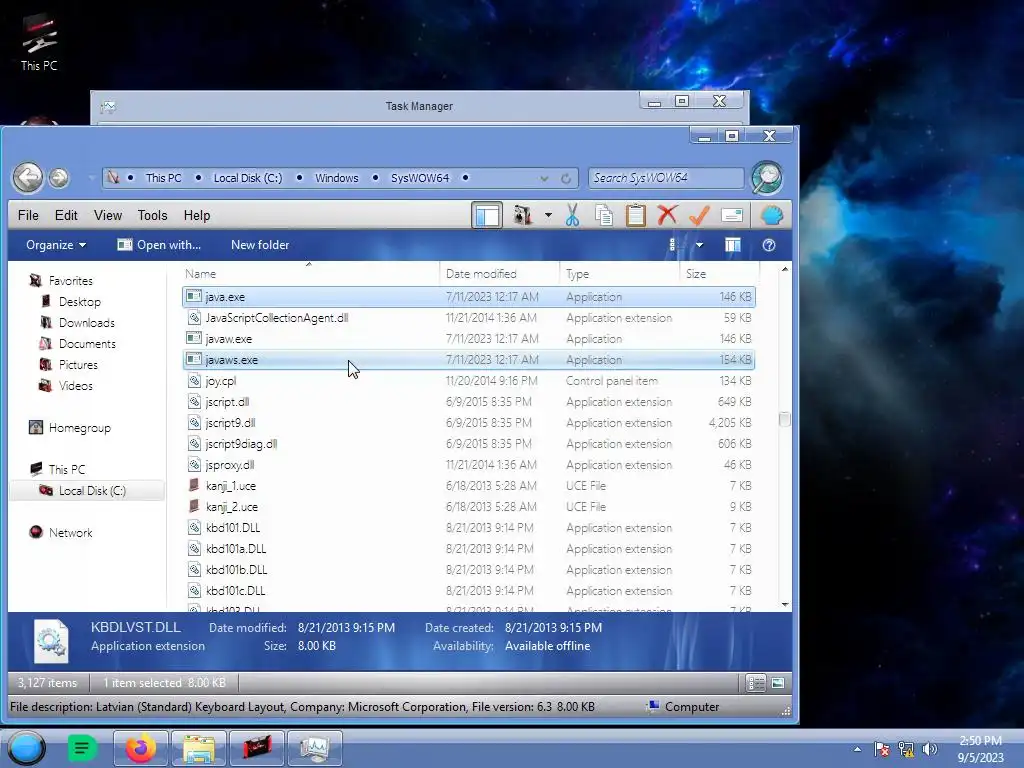1024x768 pixels.
Task: Click the Help question mark icon
Action: click(769, 245)
